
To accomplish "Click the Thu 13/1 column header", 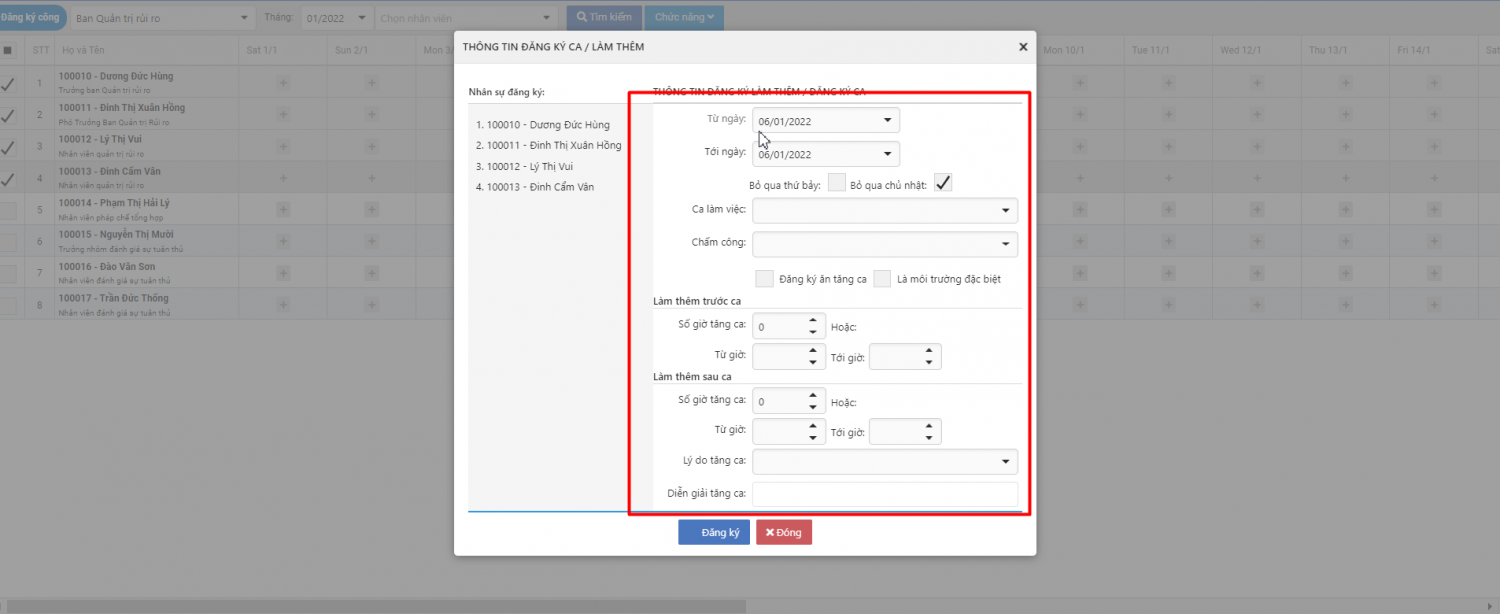I will pyautogui.click(x=1343, y=50).
